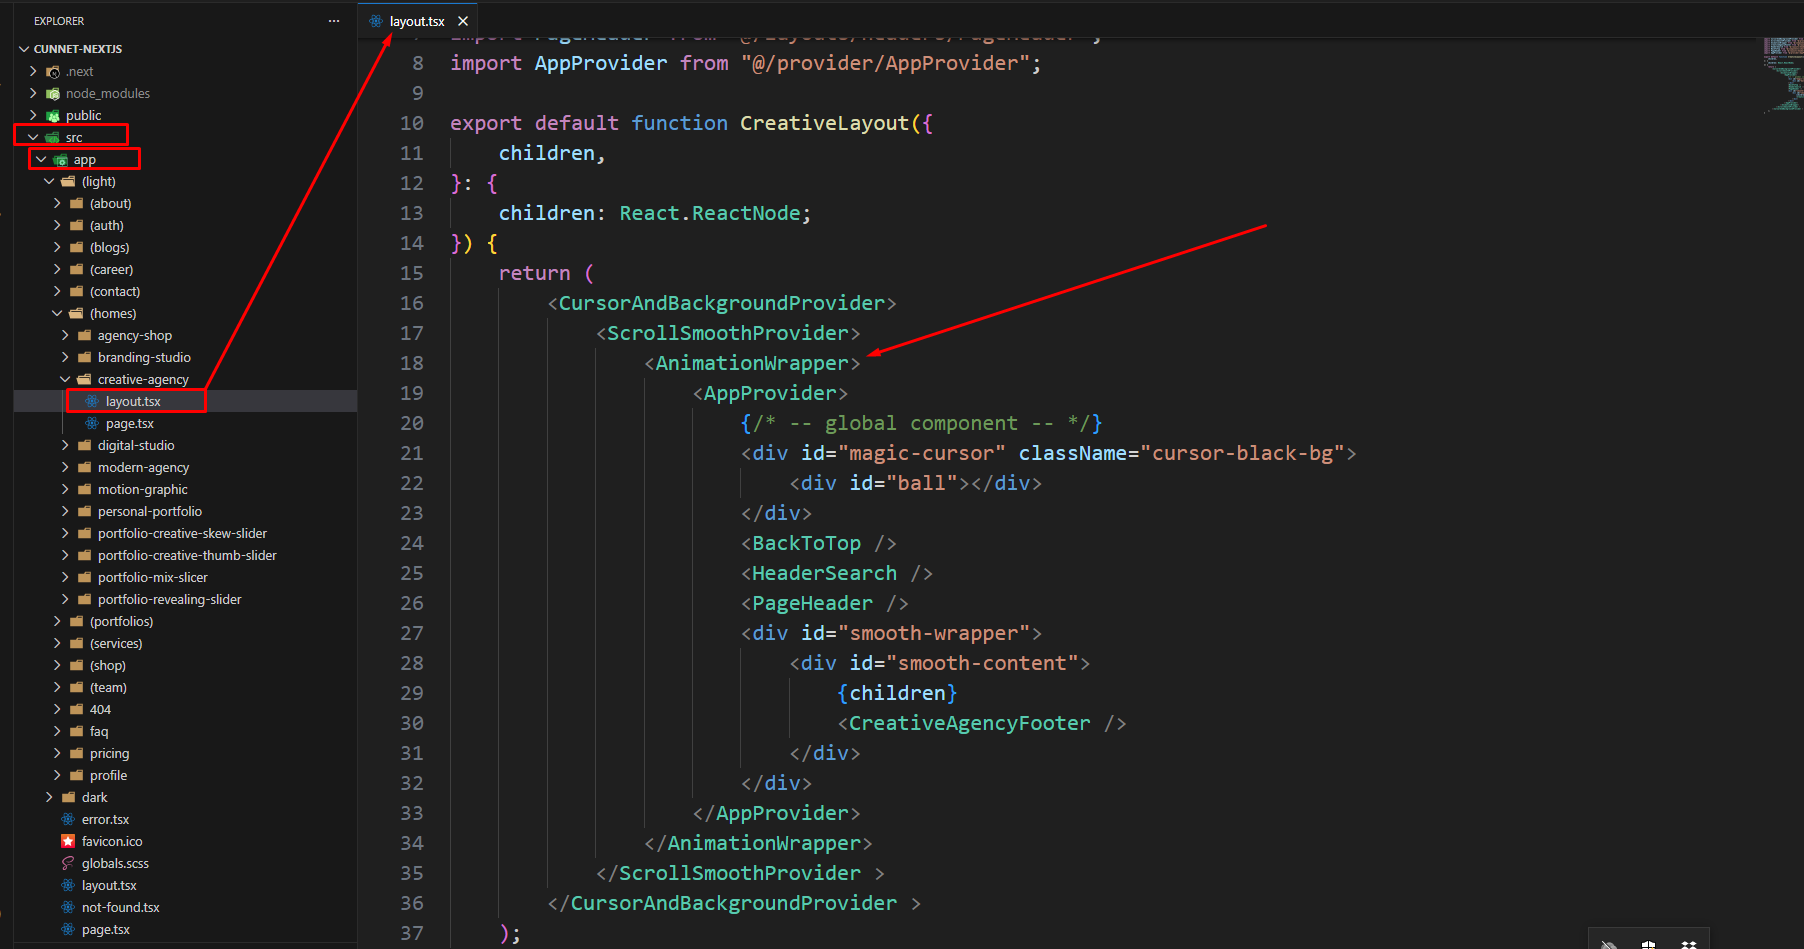Click the .next folder icon
Screen dimensions: 1804x949
click(x=53, y=71)
